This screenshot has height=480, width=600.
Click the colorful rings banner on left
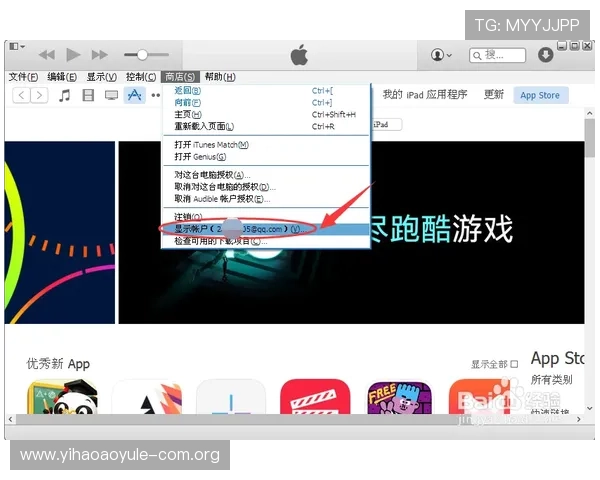60,232
